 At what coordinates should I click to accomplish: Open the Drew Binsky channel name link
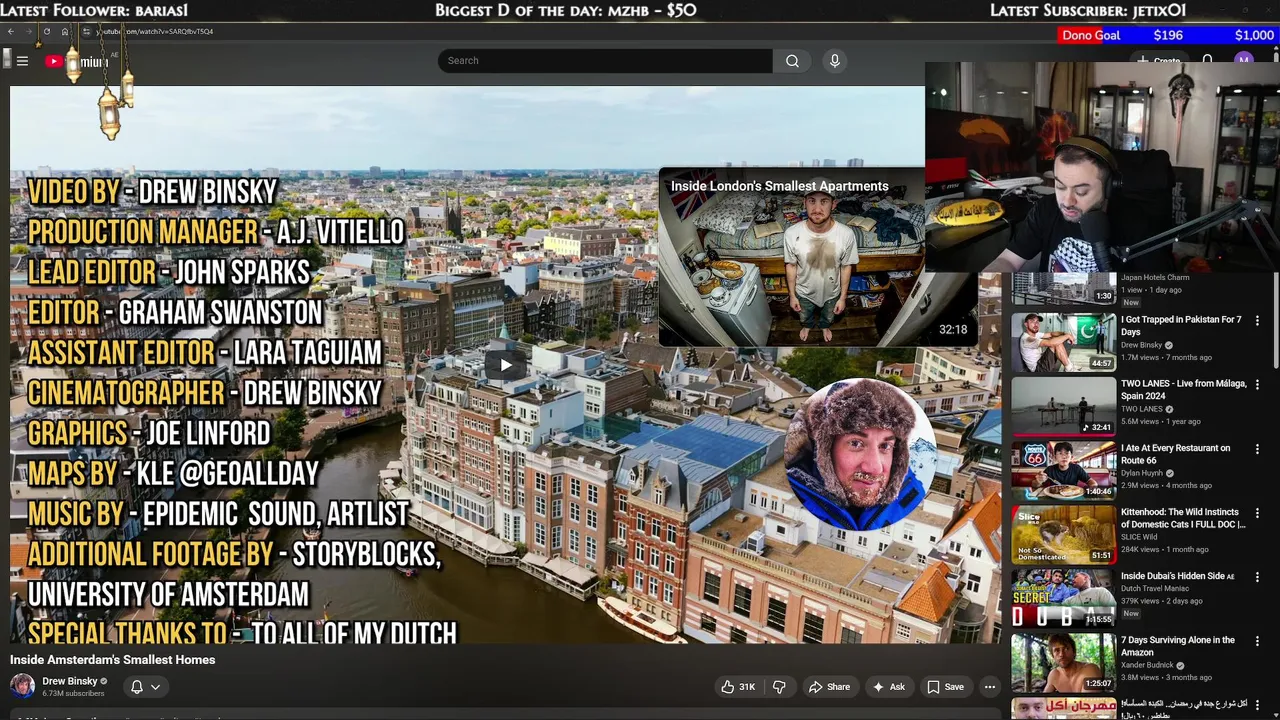pos(70,681)
